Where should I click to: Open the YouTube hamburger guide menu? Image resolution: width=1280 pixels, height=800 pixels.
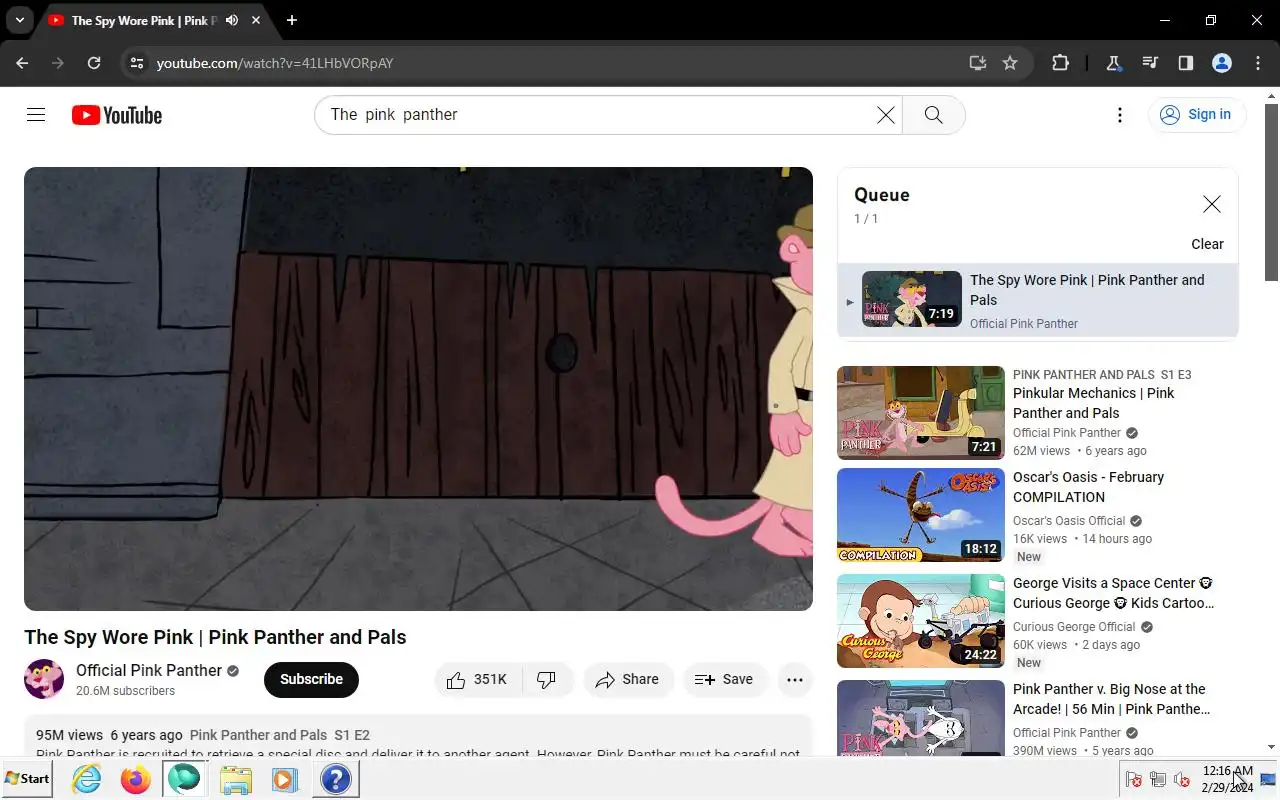(36, 115)
